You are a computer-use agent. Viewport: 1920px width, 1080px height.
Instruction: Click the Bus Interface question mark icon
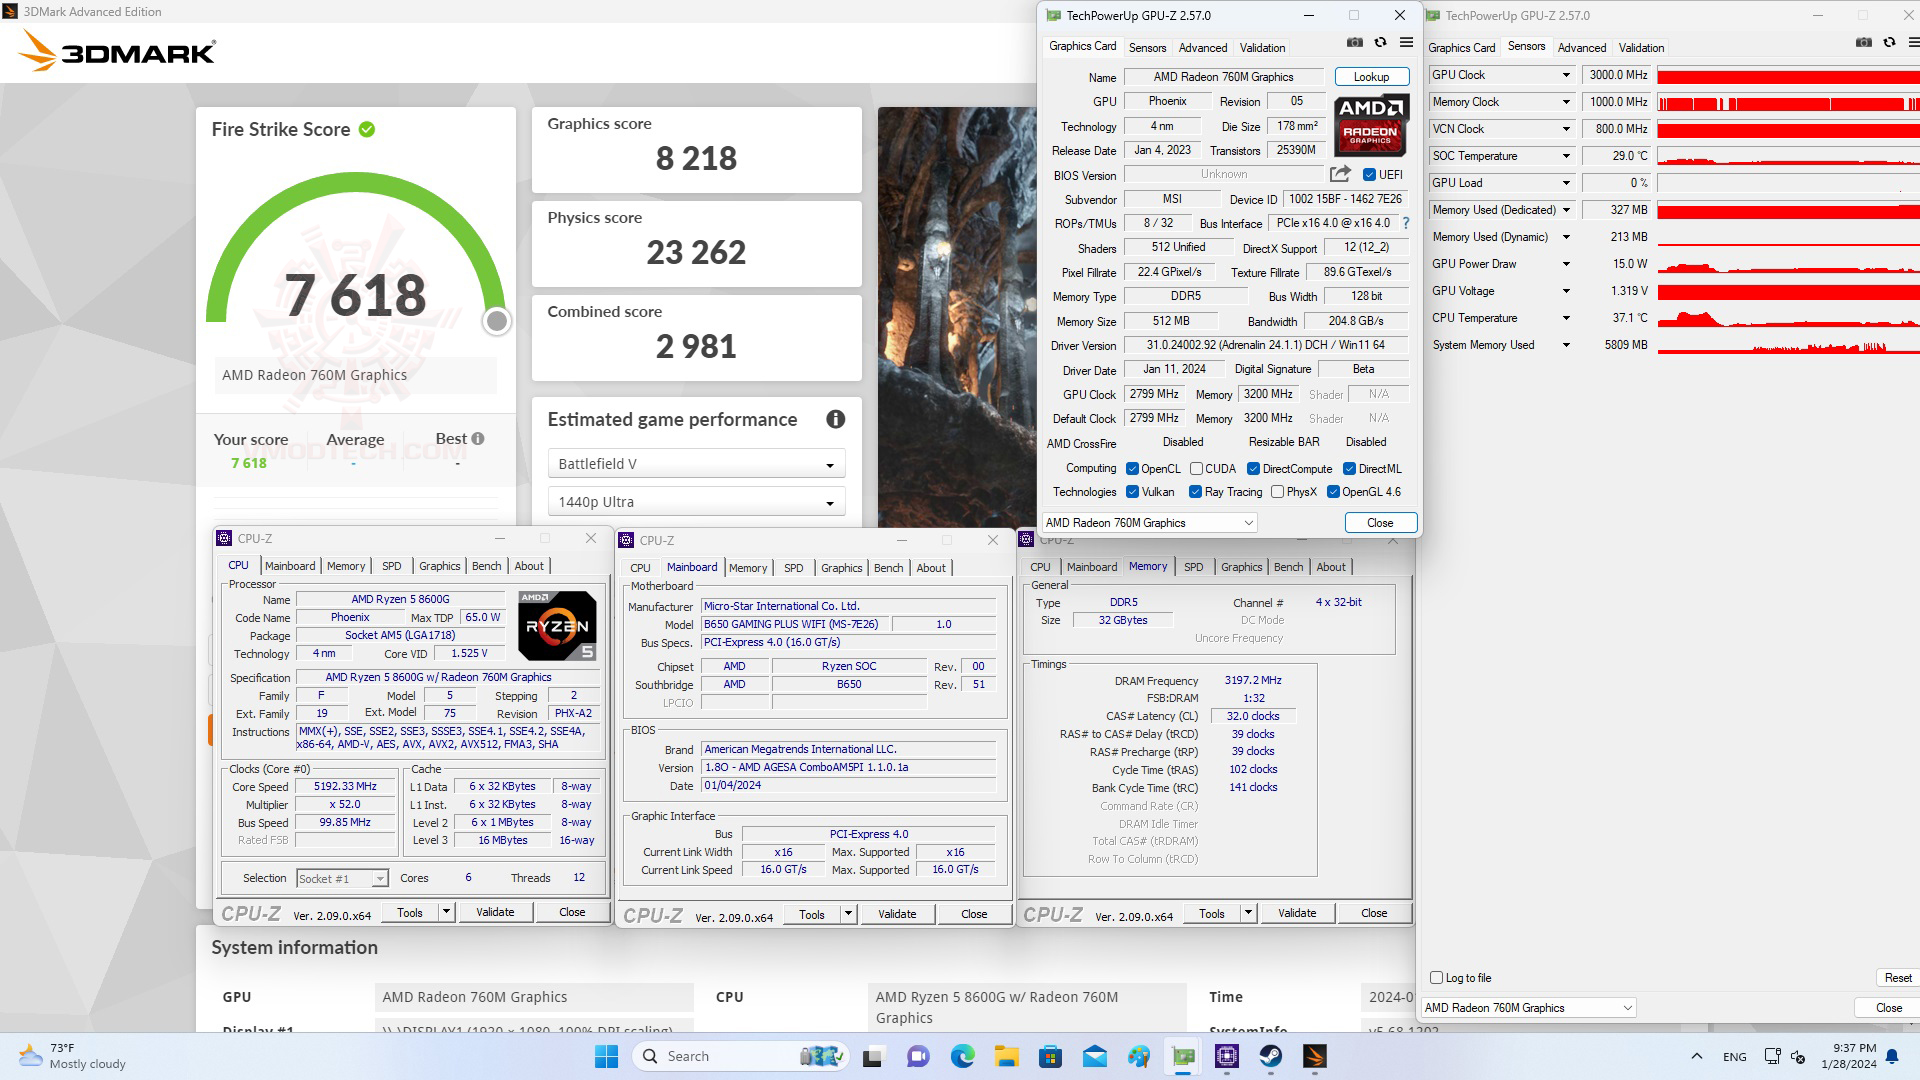click(1405, 223)
